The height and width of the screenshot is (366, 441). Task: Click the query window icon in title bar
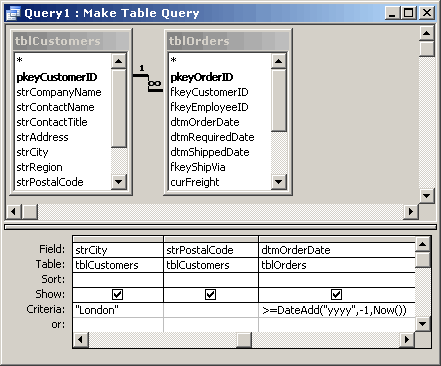point(13,13)
